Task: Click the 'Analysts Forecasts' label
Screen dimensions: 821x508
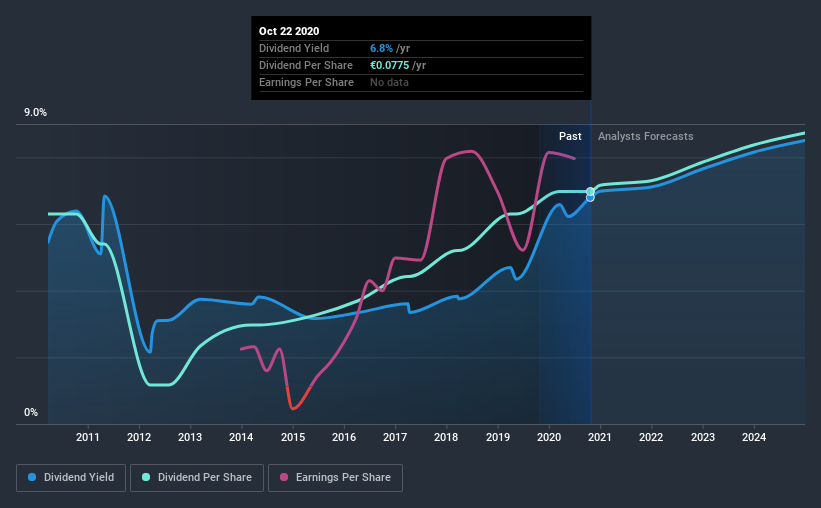Action: 646,136
